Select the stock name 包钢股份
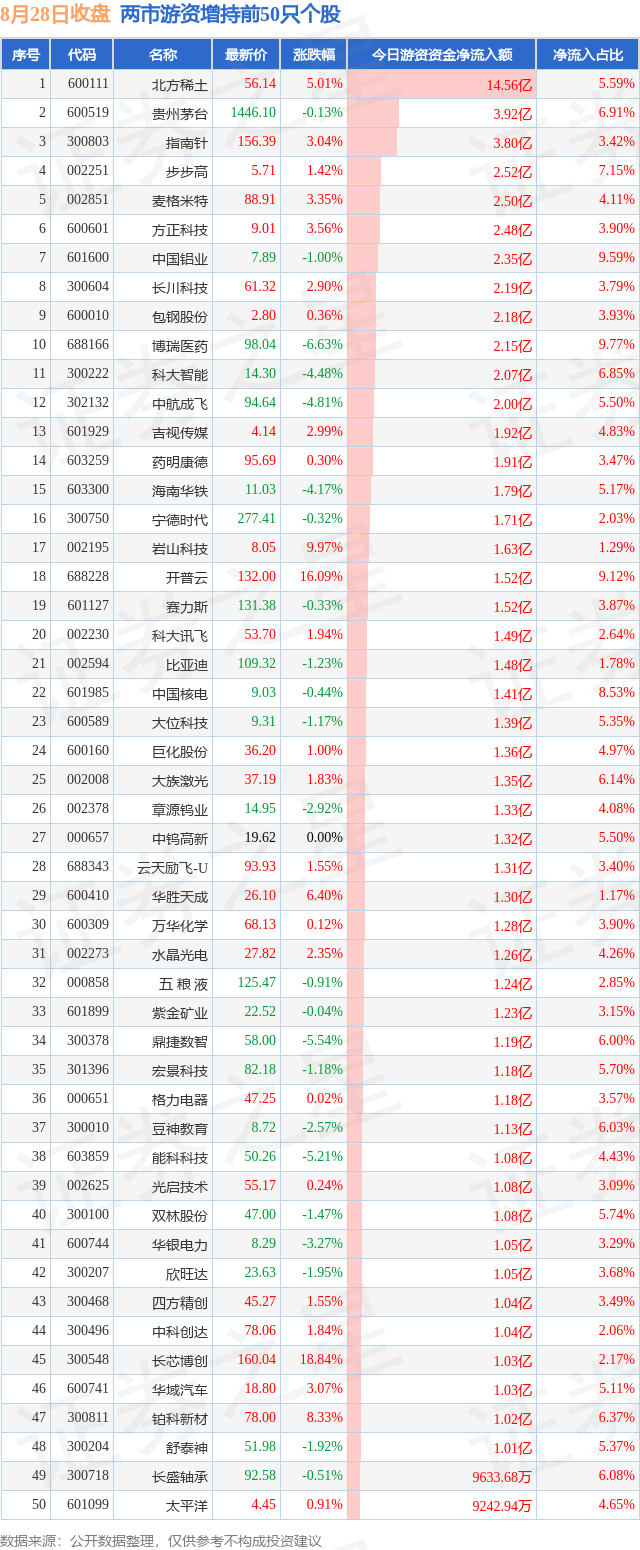This screenshot has height=1550, width=640. coord(180,317)
